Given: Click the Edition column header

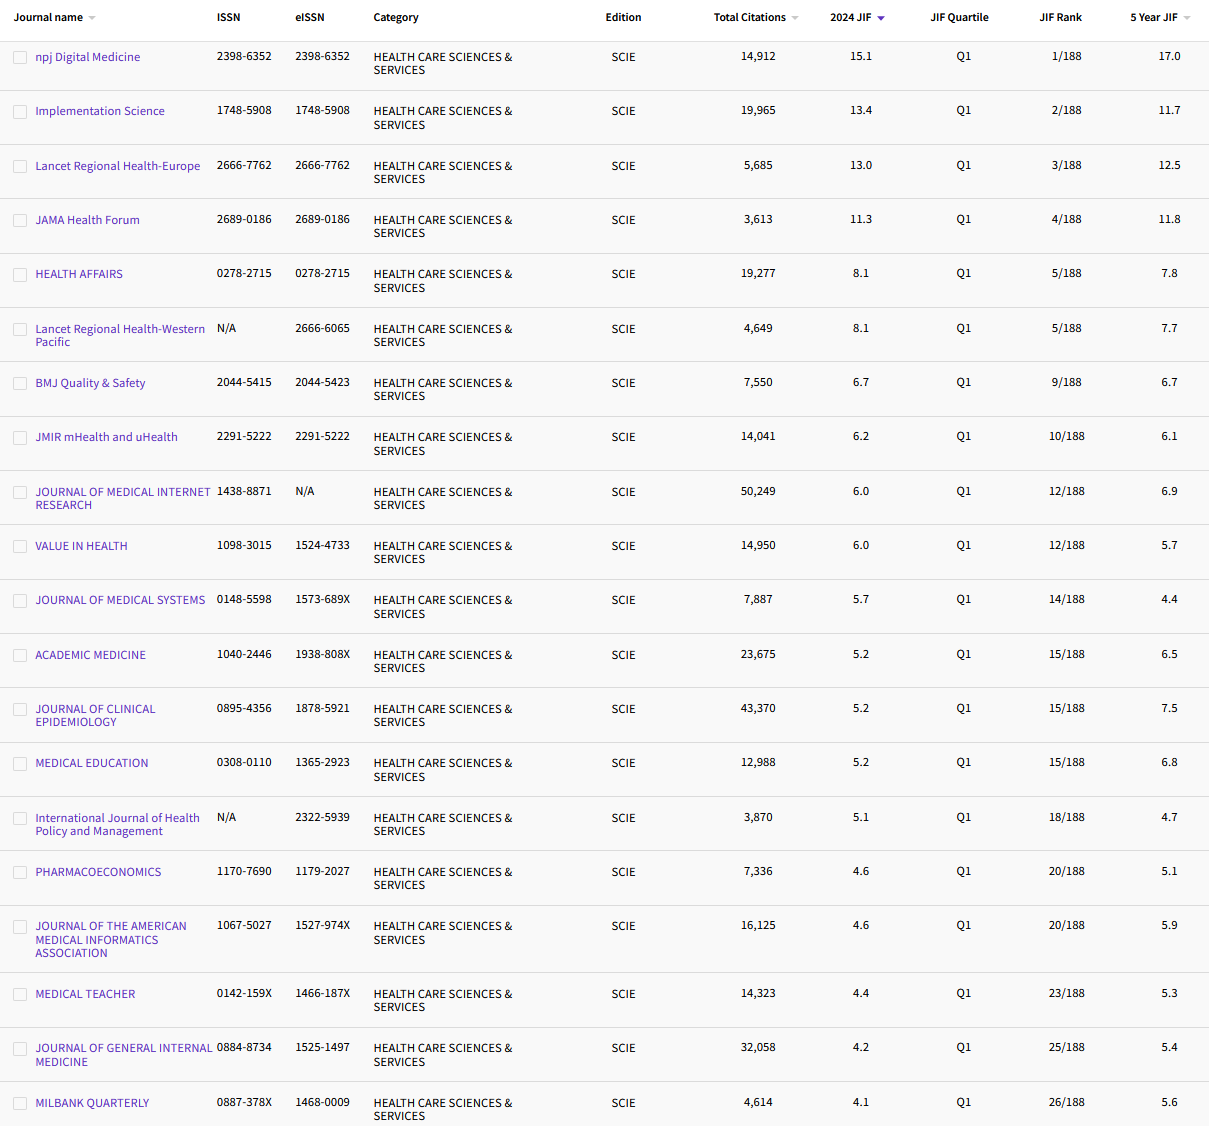Looking at the screenshot, I should [623, 17].
